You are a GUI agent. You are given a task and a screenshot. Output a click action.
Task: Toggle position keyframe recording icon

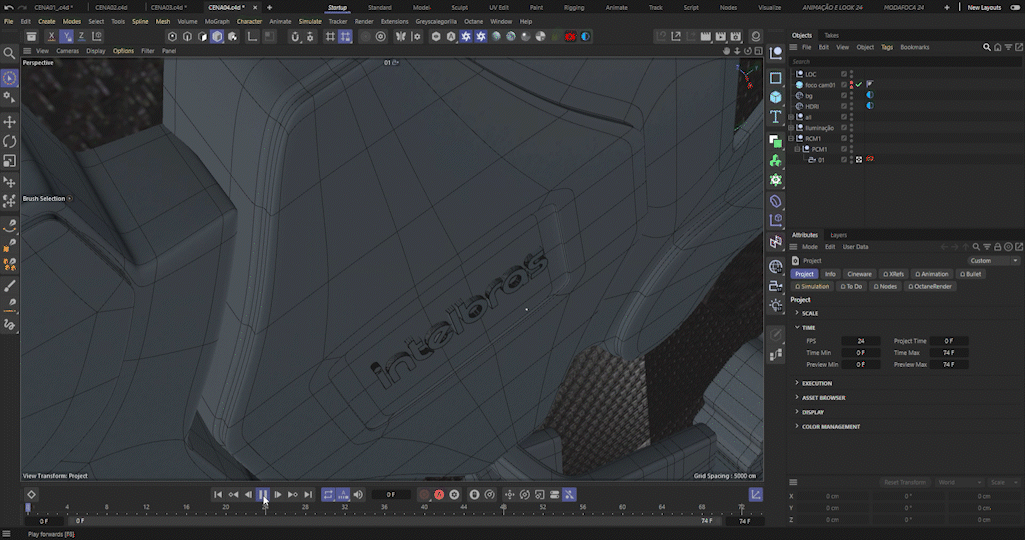[x=509, y=495]
